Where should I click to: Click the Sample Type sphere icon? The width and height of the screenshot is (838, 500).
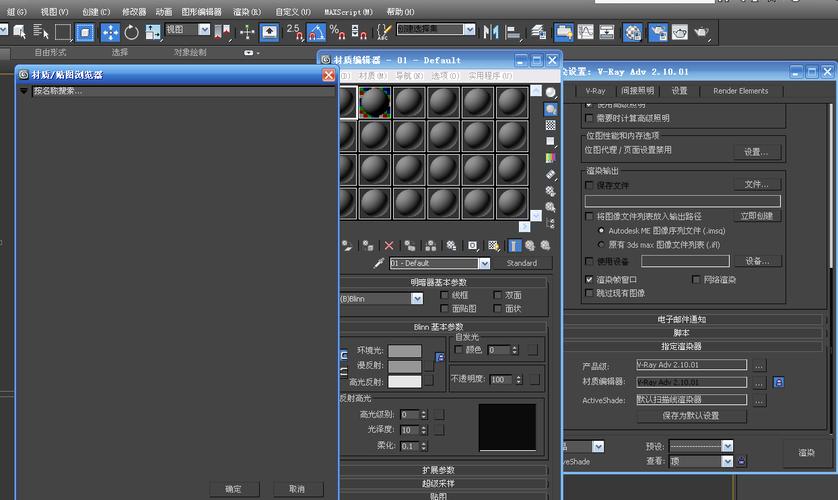click(x=550, y=93)
